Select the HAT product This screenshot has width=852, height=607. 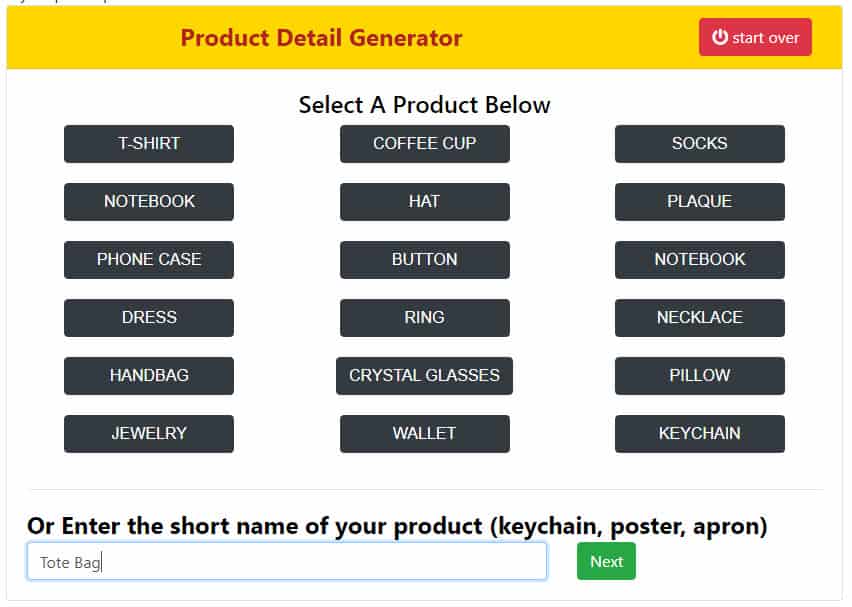[425, 202]
